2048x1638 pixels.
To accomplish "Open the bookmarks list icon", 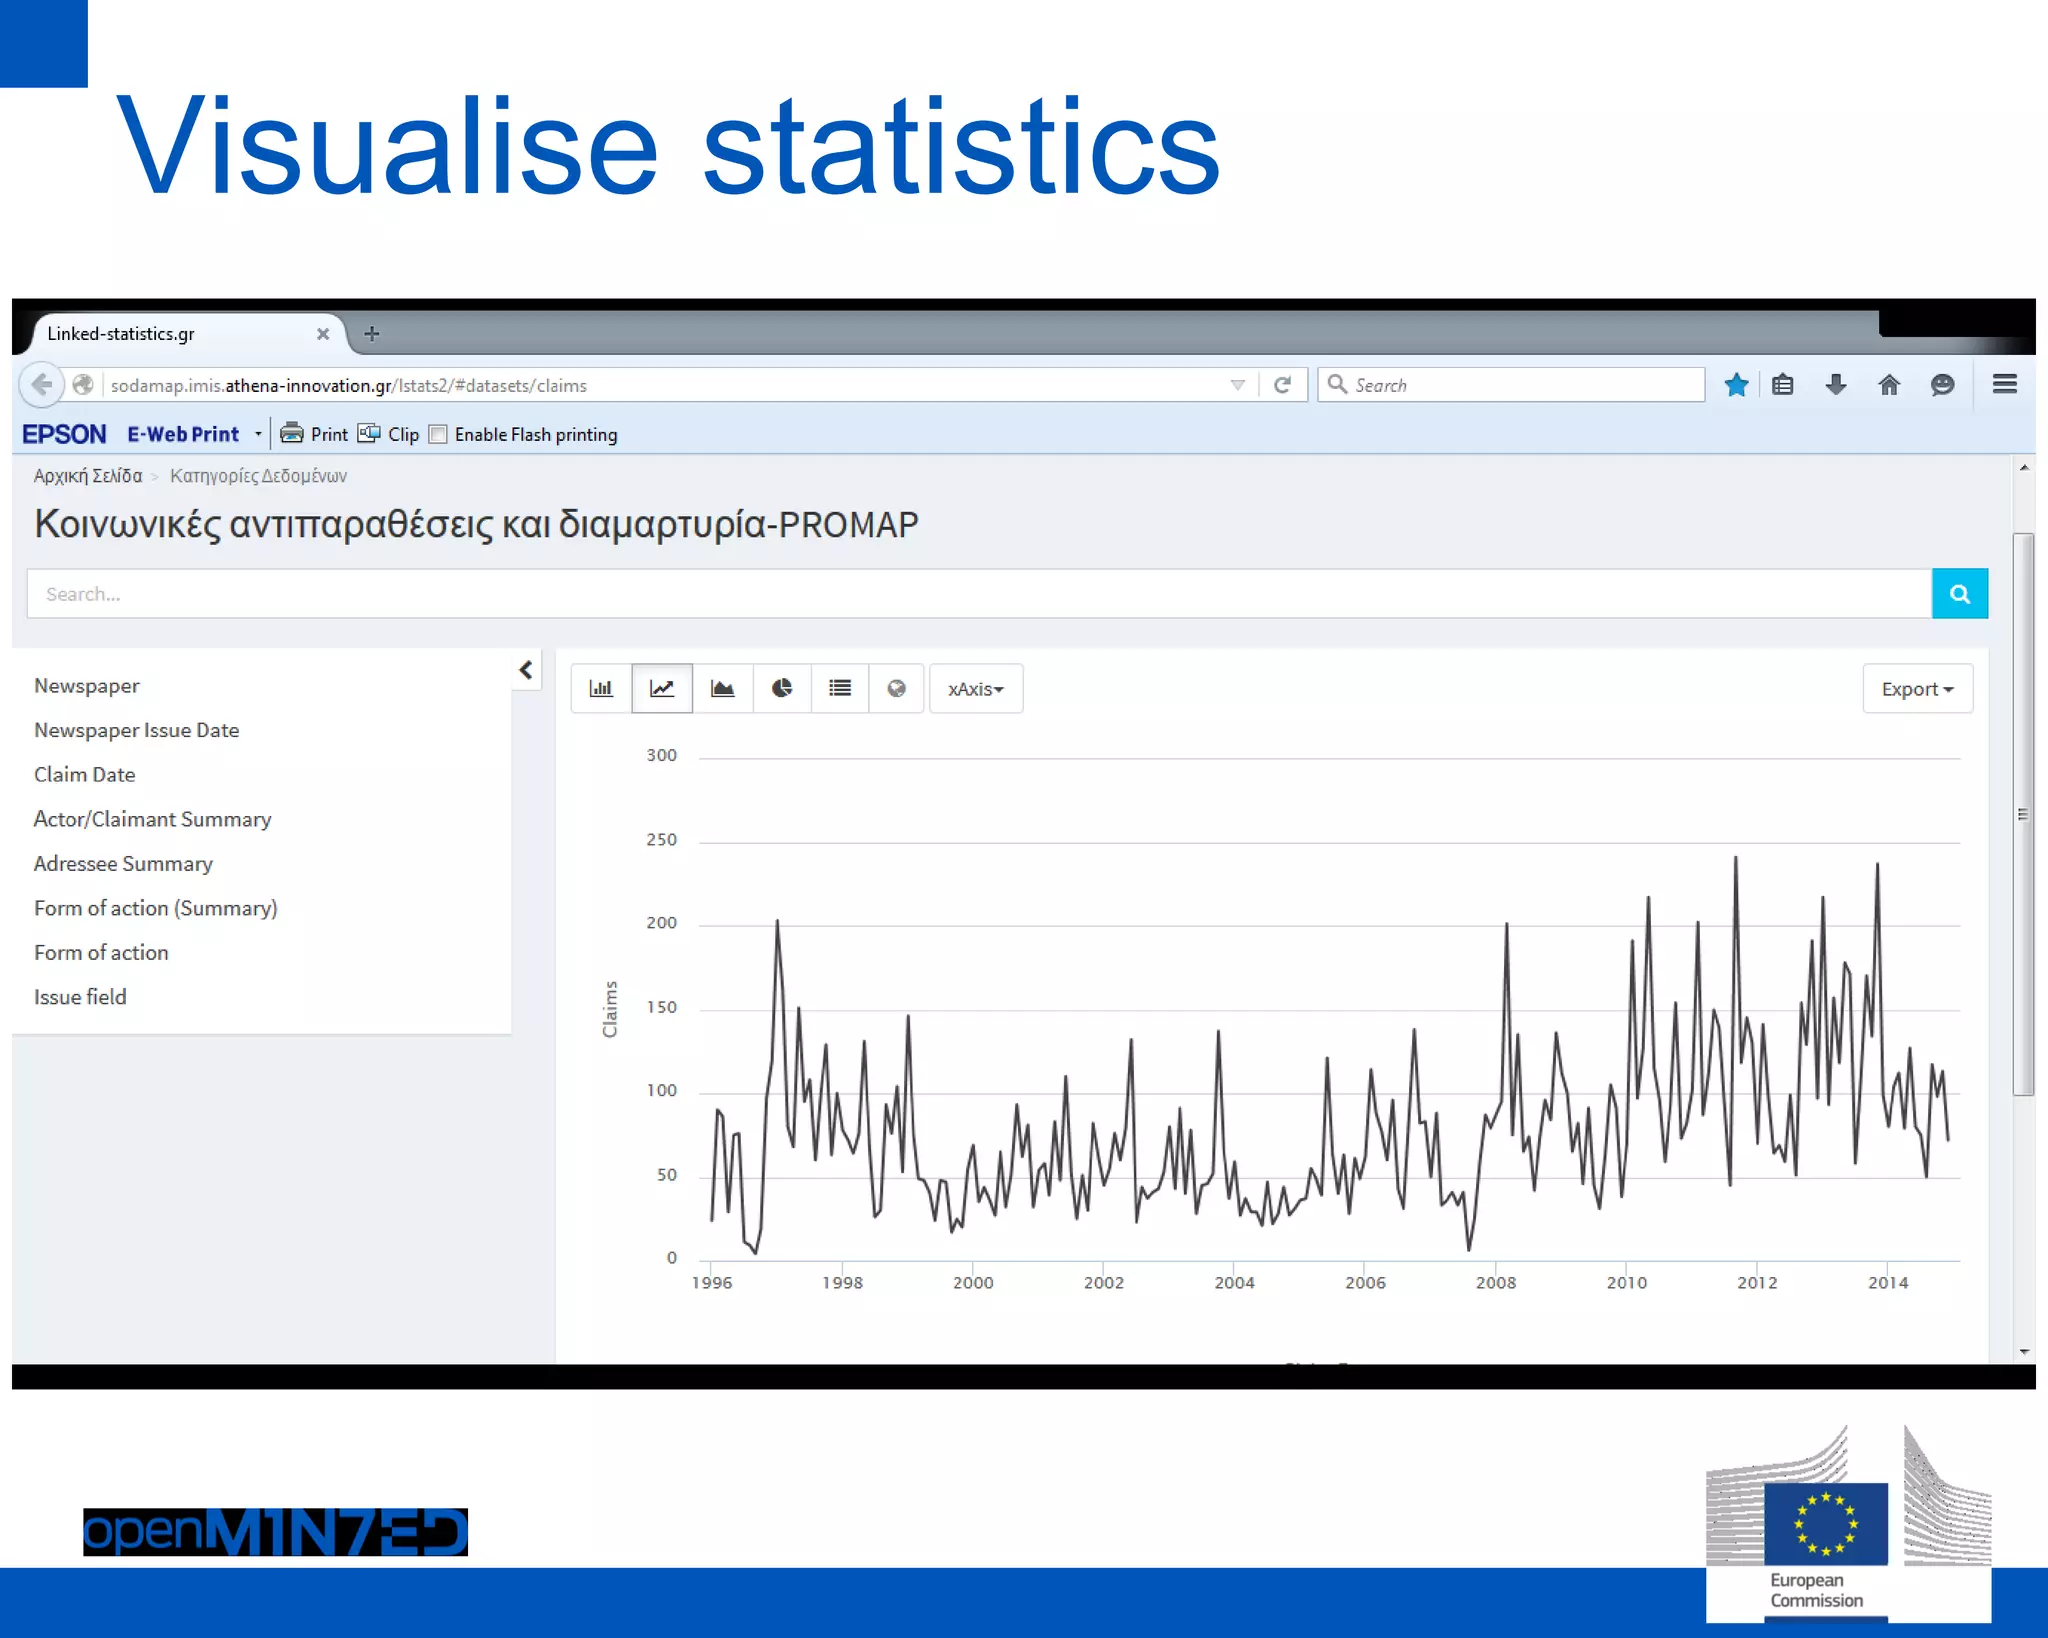I will tap(1783, 385).
